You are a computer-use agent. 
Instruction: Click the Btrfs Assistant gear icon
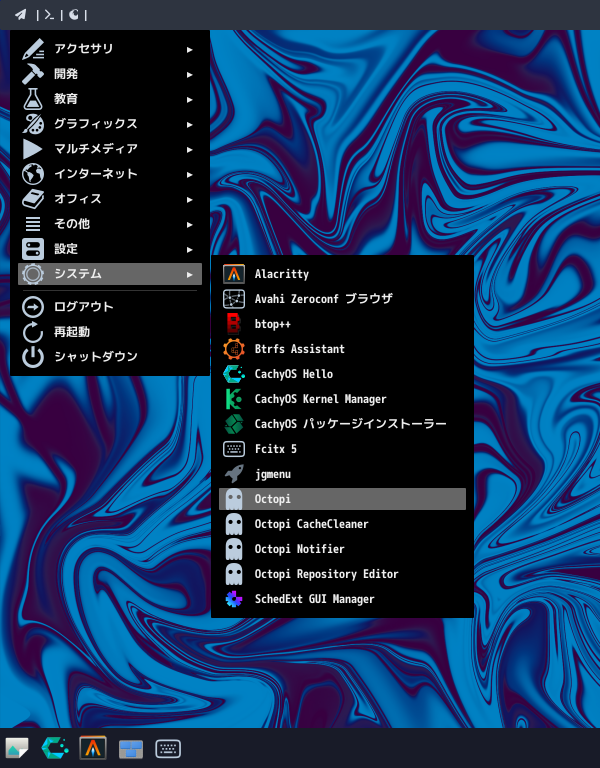[x=234, y=349]
